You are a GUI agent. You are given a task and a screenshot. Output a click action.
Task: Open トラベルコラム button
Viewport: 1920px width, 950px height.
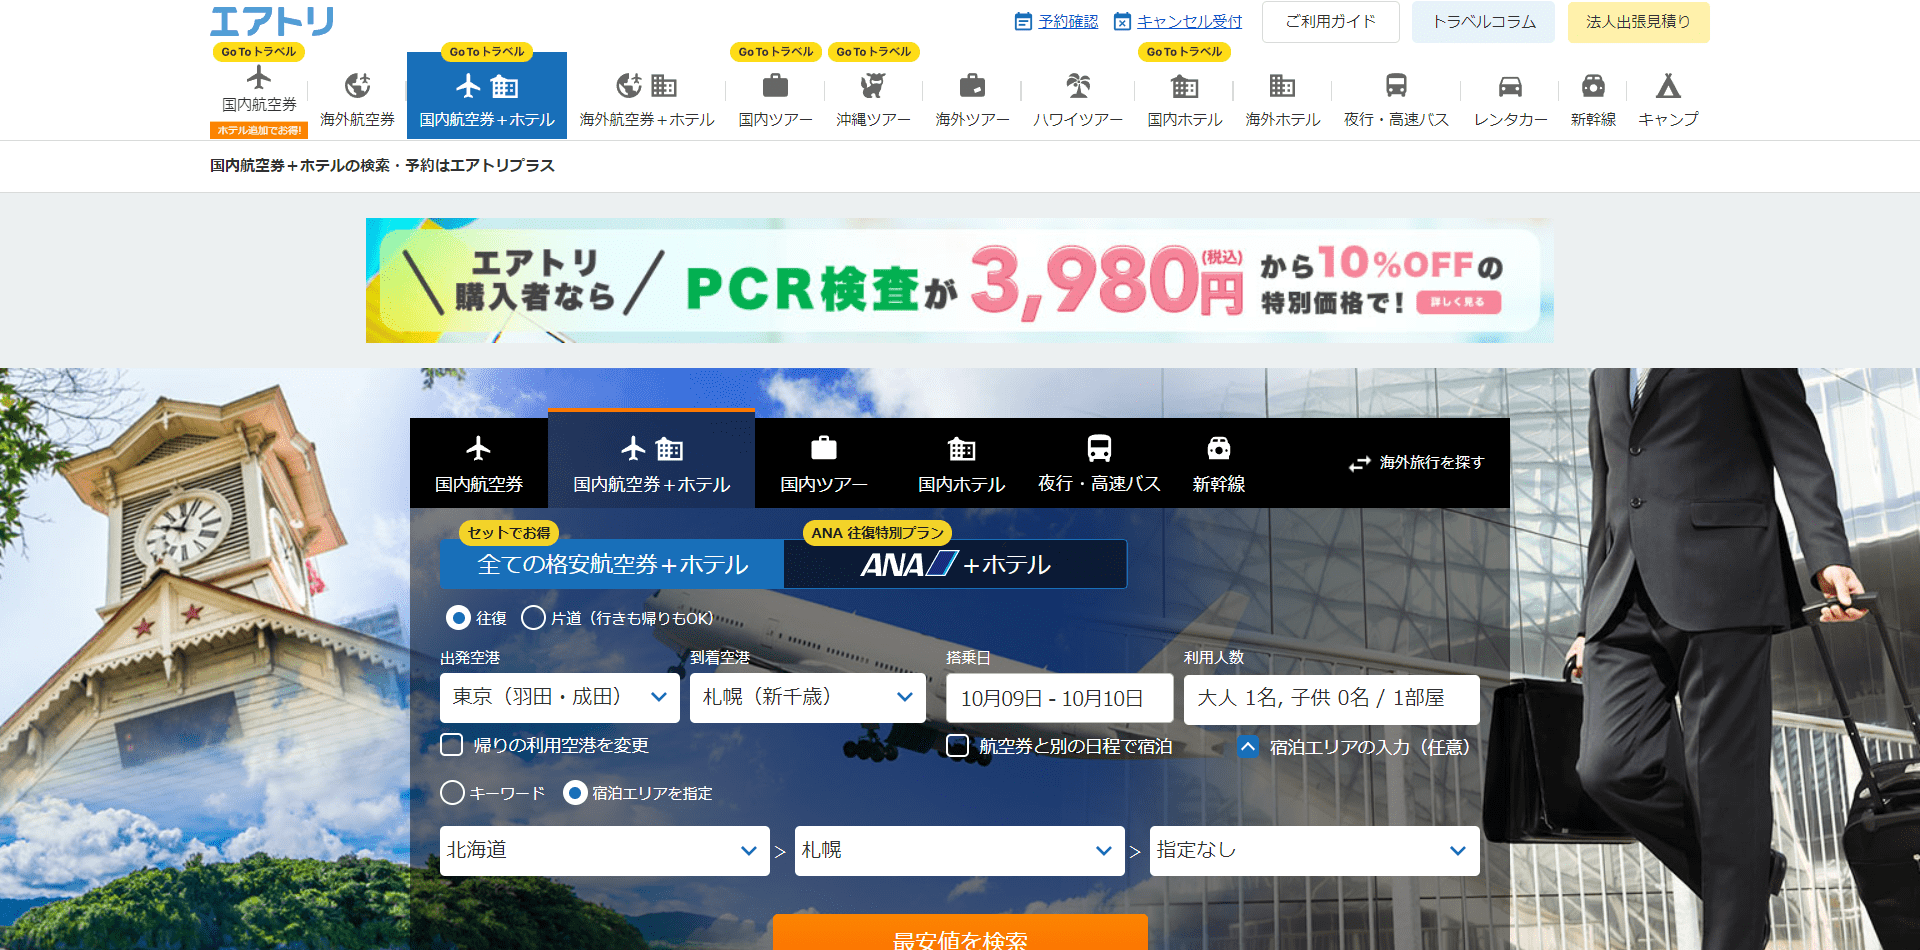coord(1484,22)
